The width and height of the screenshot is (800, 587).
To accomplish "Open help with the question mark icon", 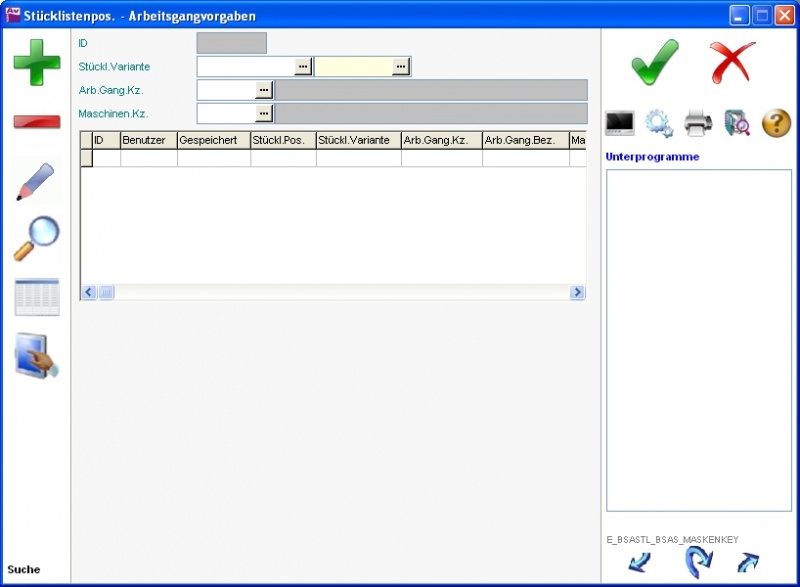I will point(777,123).
